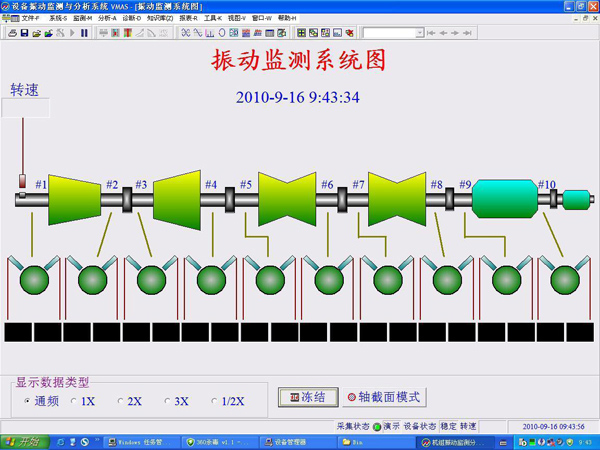Screen dimensions: 600x450
Task: Click the 冻结 freeze button
Action: click(x=308, y=397)
